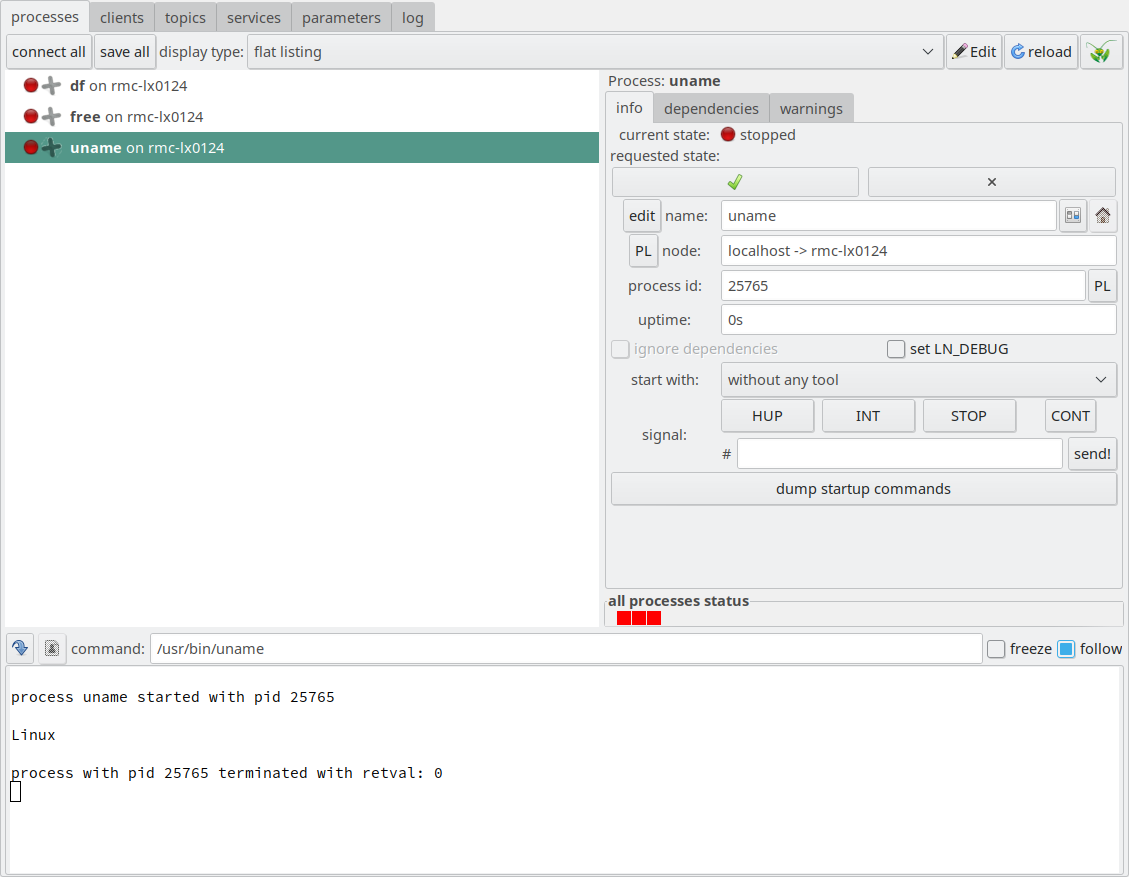
Task: Enable the set LN_DEBUG checkbox
Action: pos(896,349)
